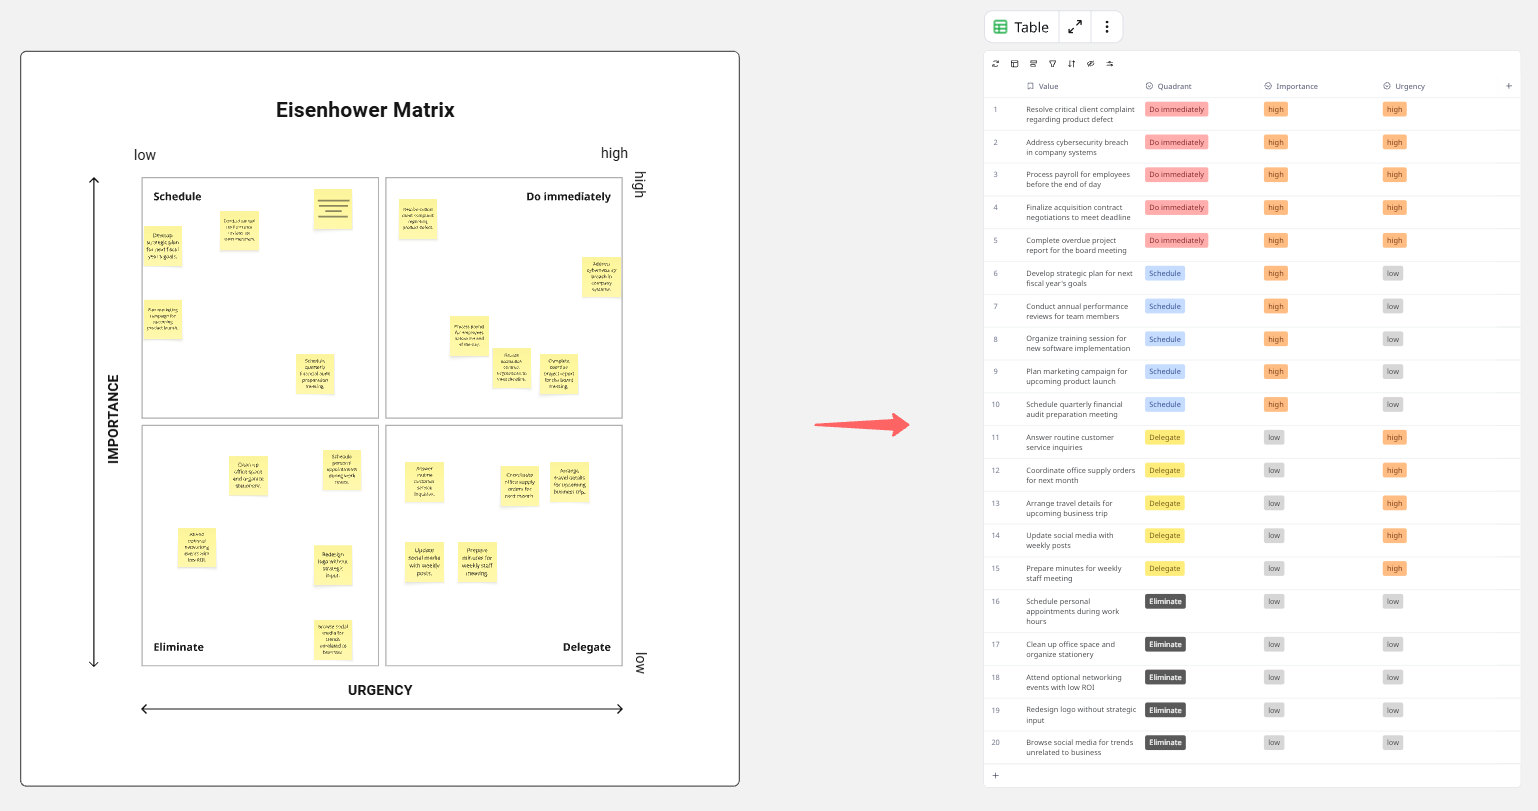Open the filter funnel icon
Viewport: 1538px width, 811px height.
(x=1052, y=64)
